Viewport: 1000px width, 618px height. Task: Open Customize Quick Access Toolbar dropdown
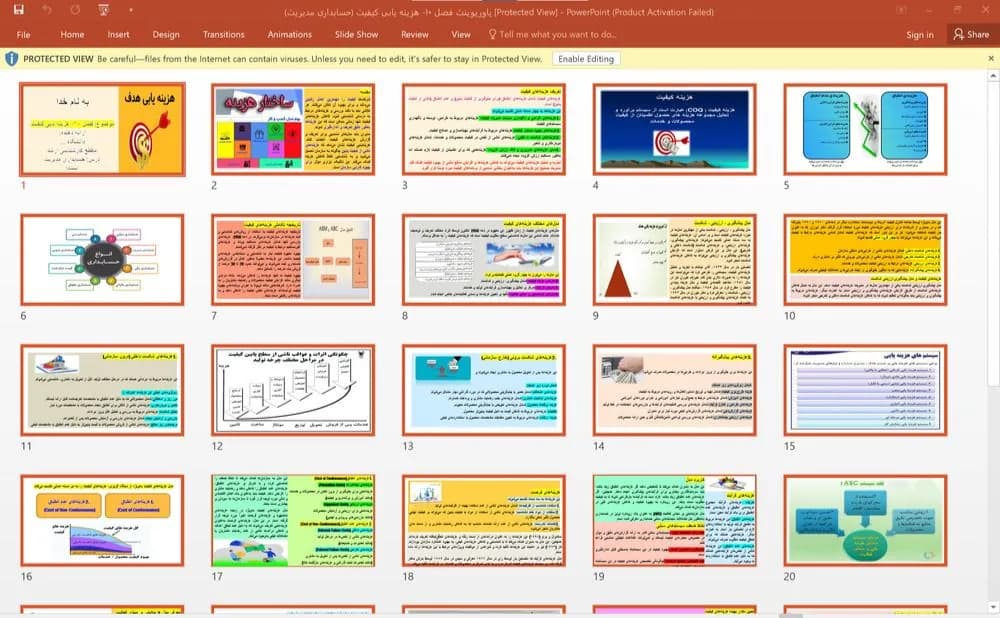point(130,10)
